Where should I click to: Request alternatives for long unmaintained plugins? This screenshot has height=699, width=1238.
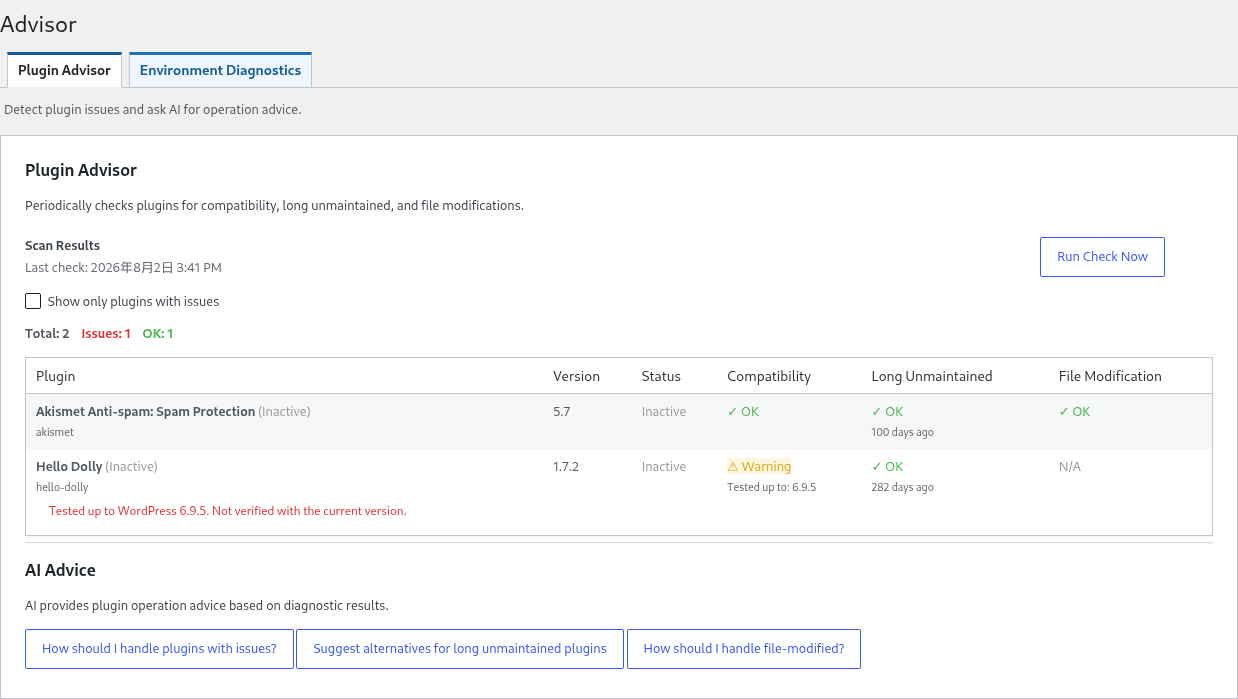click(x=460, y=649)
